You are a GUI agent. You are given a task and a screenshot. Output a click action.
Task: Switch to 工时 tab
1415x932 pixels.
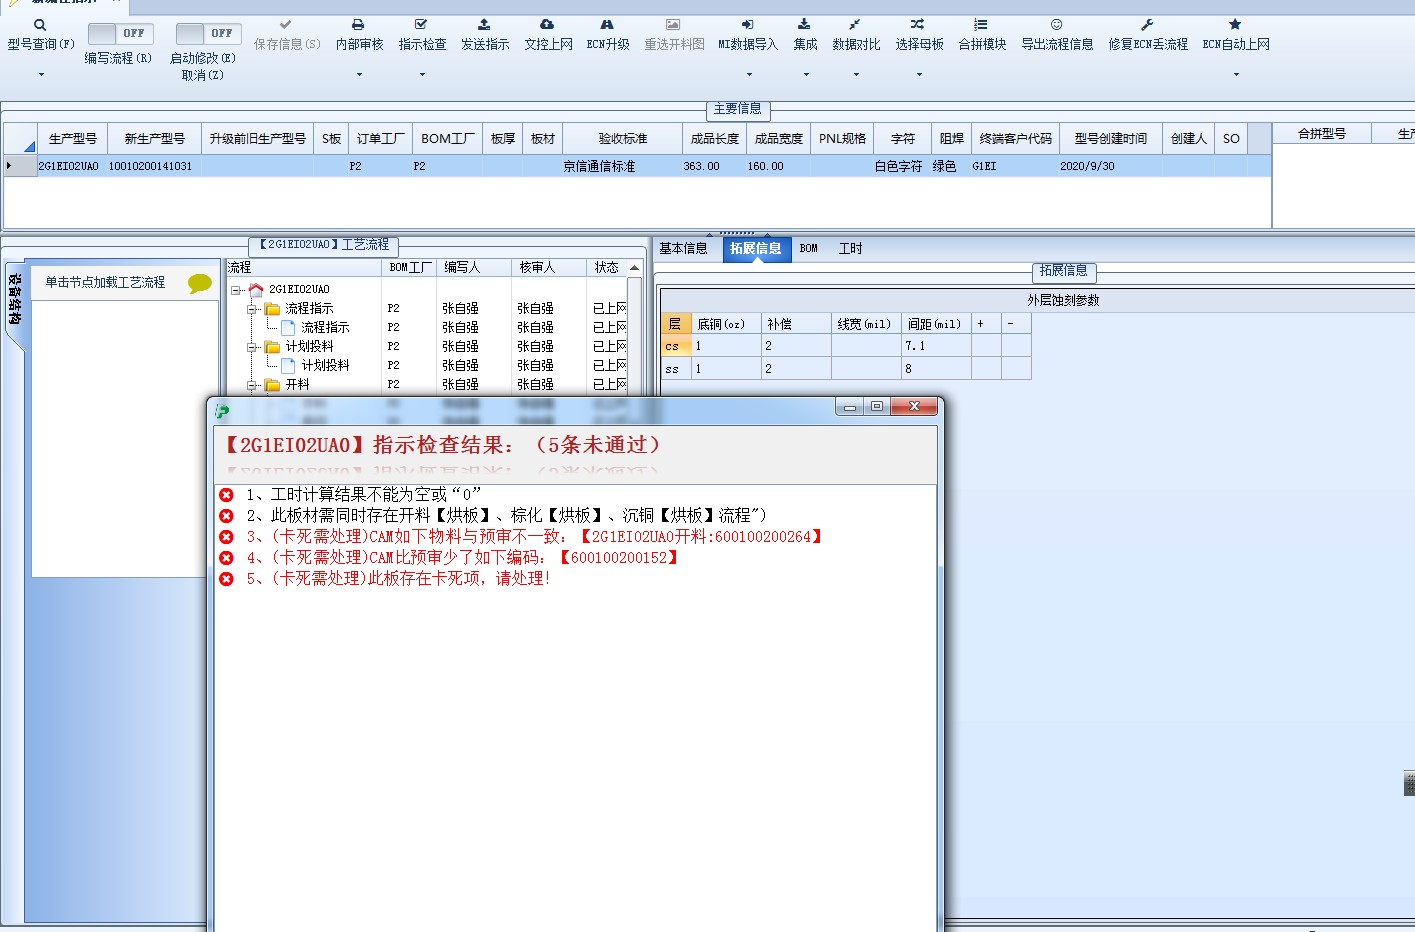pos(850,249)
